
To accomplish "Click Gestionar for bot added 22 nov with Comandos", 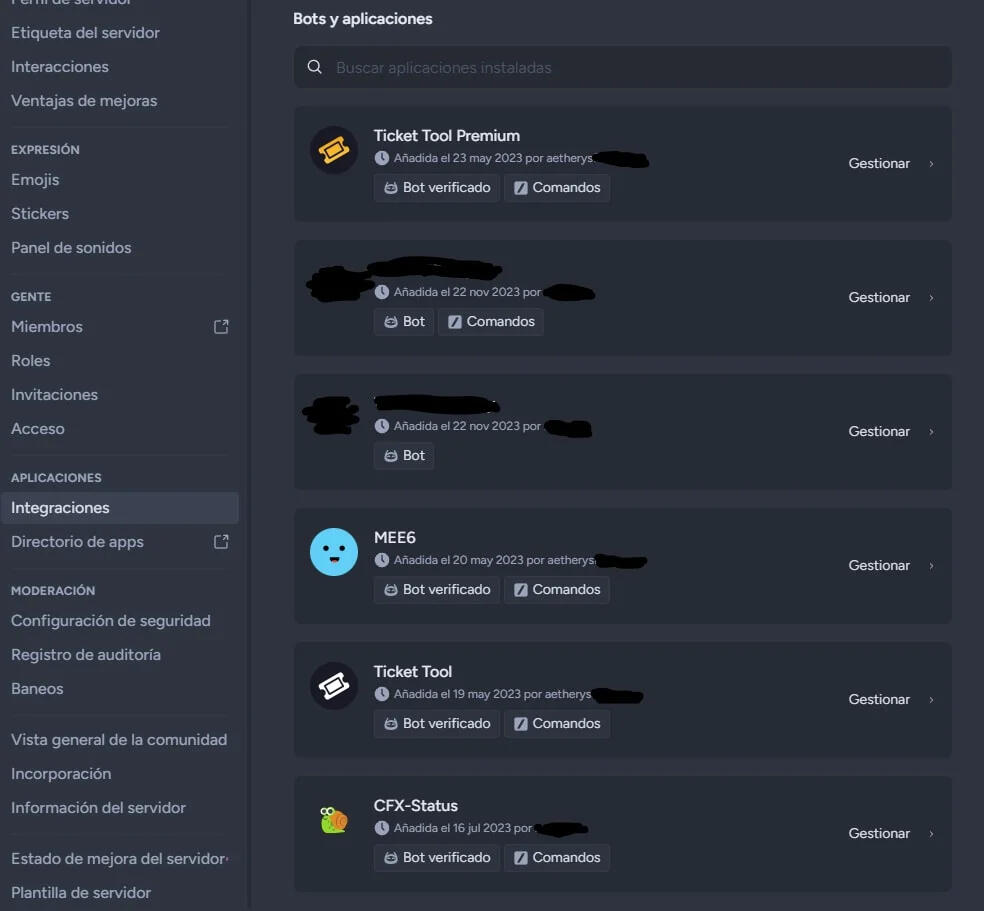I will pos(879,297).
